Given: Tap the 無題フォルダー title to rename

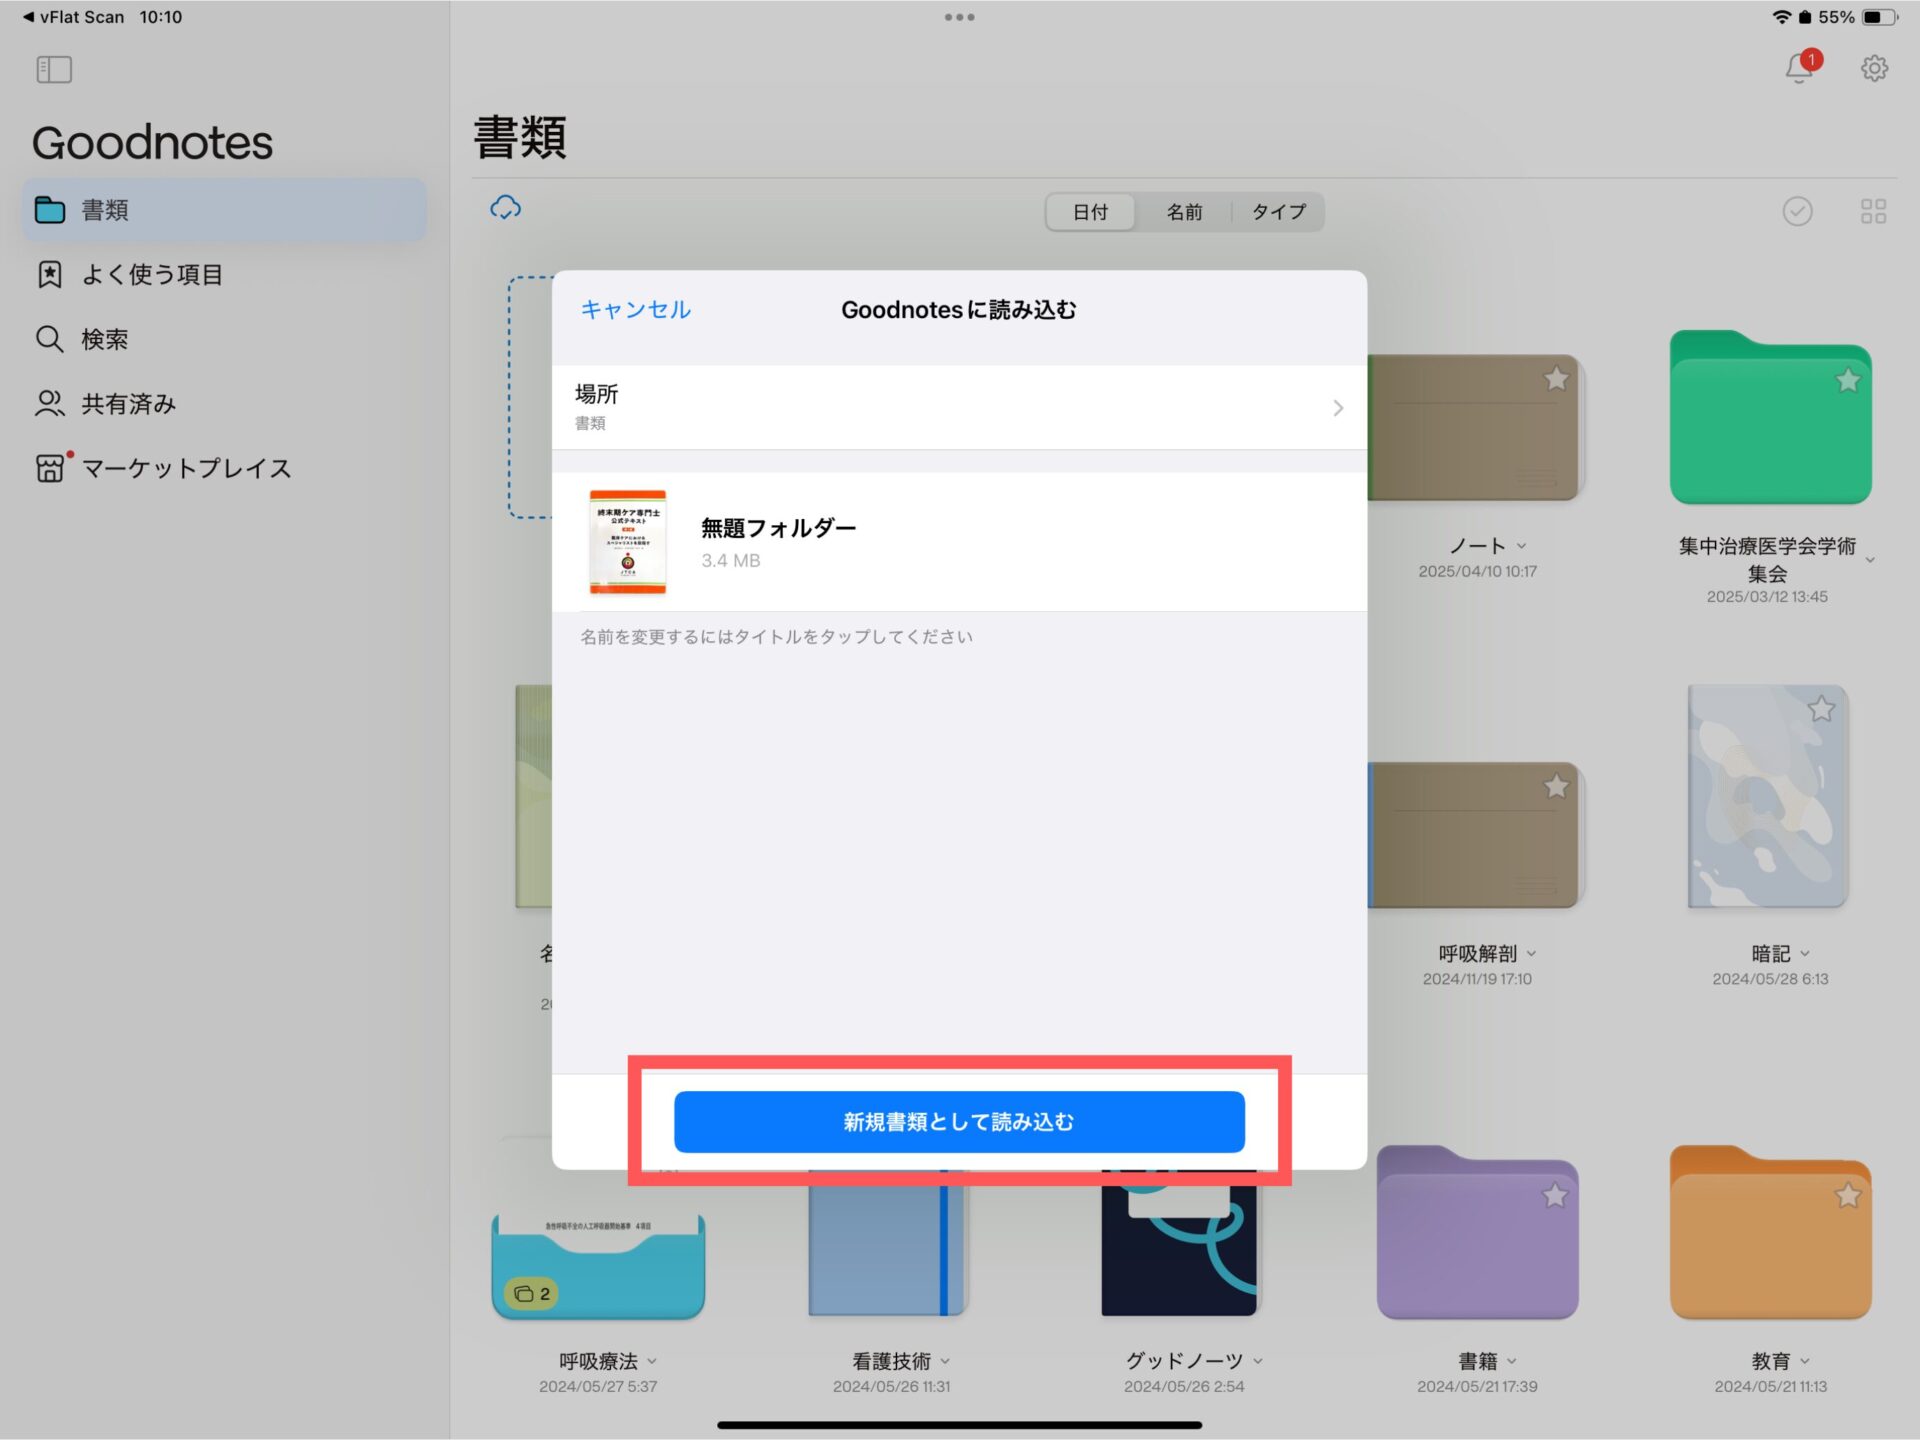Looking at the screenshot, I should (778, 528).
